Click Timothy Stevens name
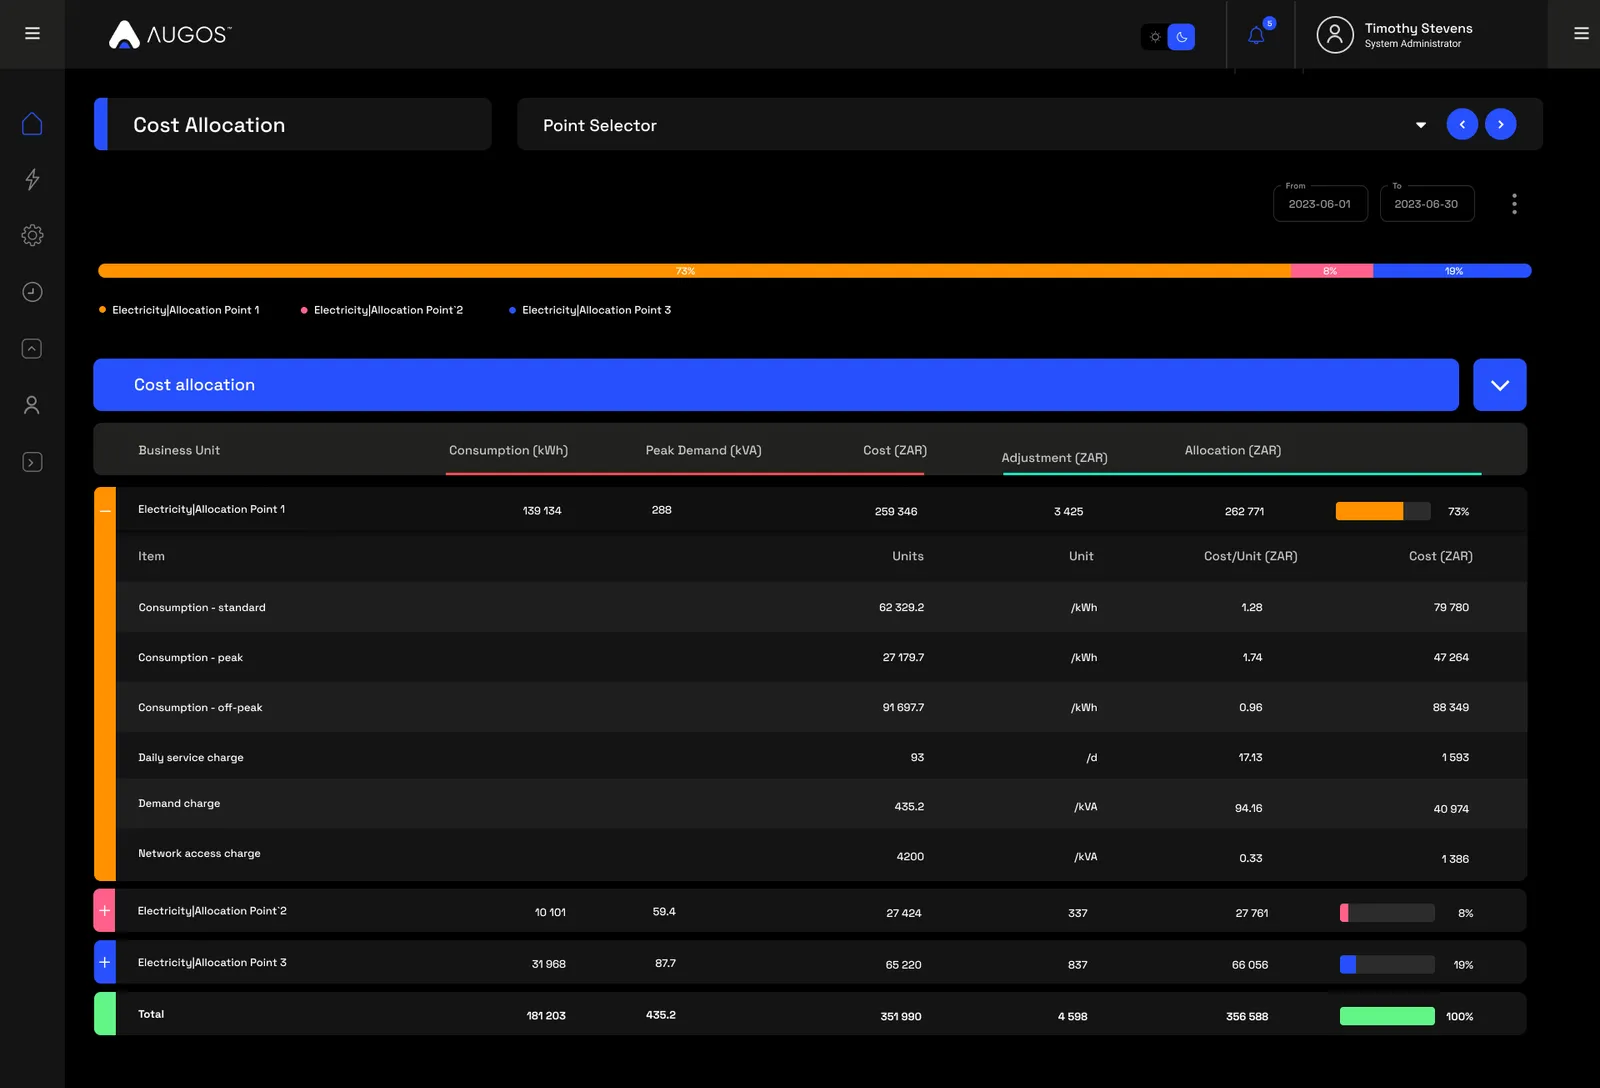 pos(1418,28)
